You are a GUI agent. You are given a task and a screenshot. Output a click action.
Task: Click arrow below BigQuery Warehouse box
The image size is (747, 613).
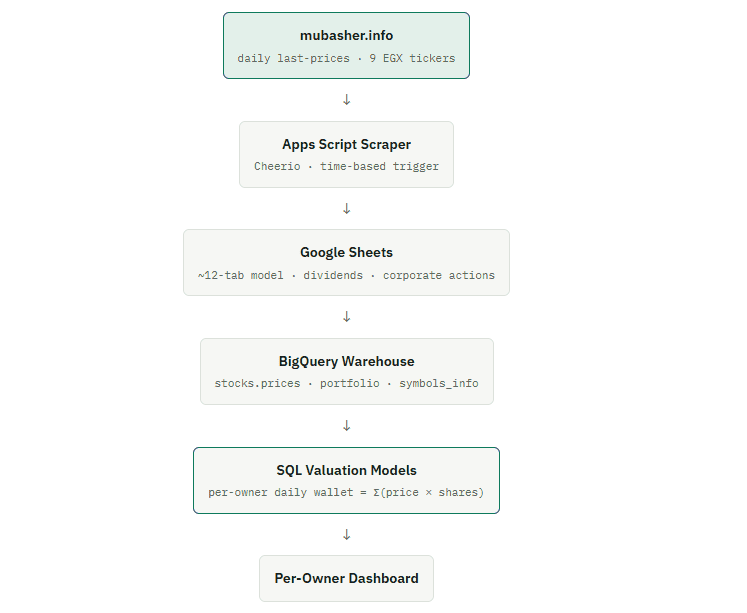pyautogui.click(x=347, y=426)
